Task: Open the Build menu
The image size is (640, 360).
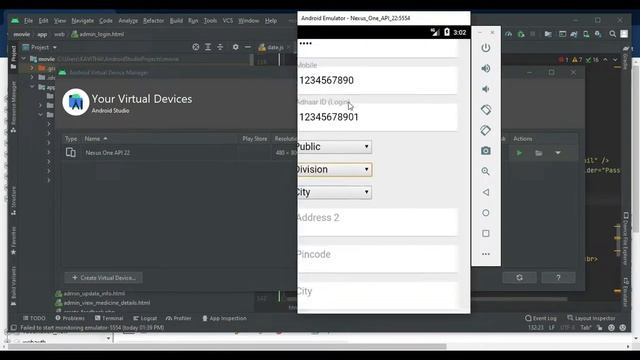Action: [176, 20]
